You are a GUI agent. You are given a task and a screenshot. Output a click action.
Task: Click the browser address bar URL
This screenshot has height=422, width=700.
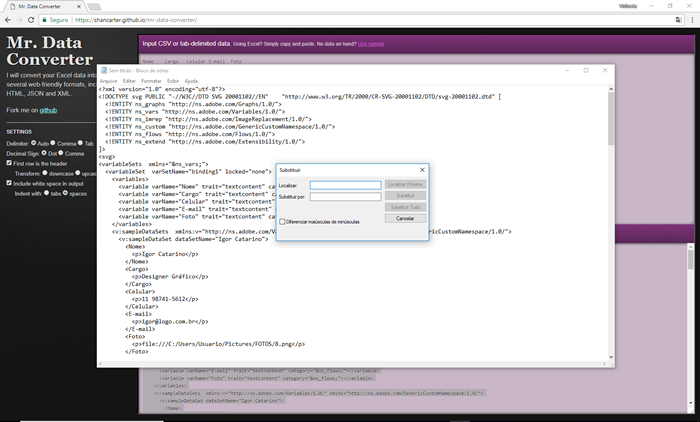[x=136, y=20]
